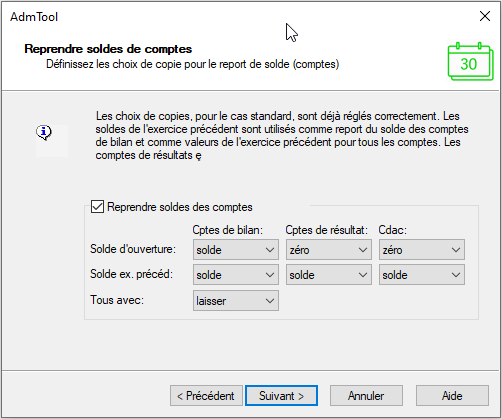The height and width of the screenshot is (419, 502).
Task: Expand Solde ex. précéd Cptes de bilan dropdown
Action: [x=236, y=275]
